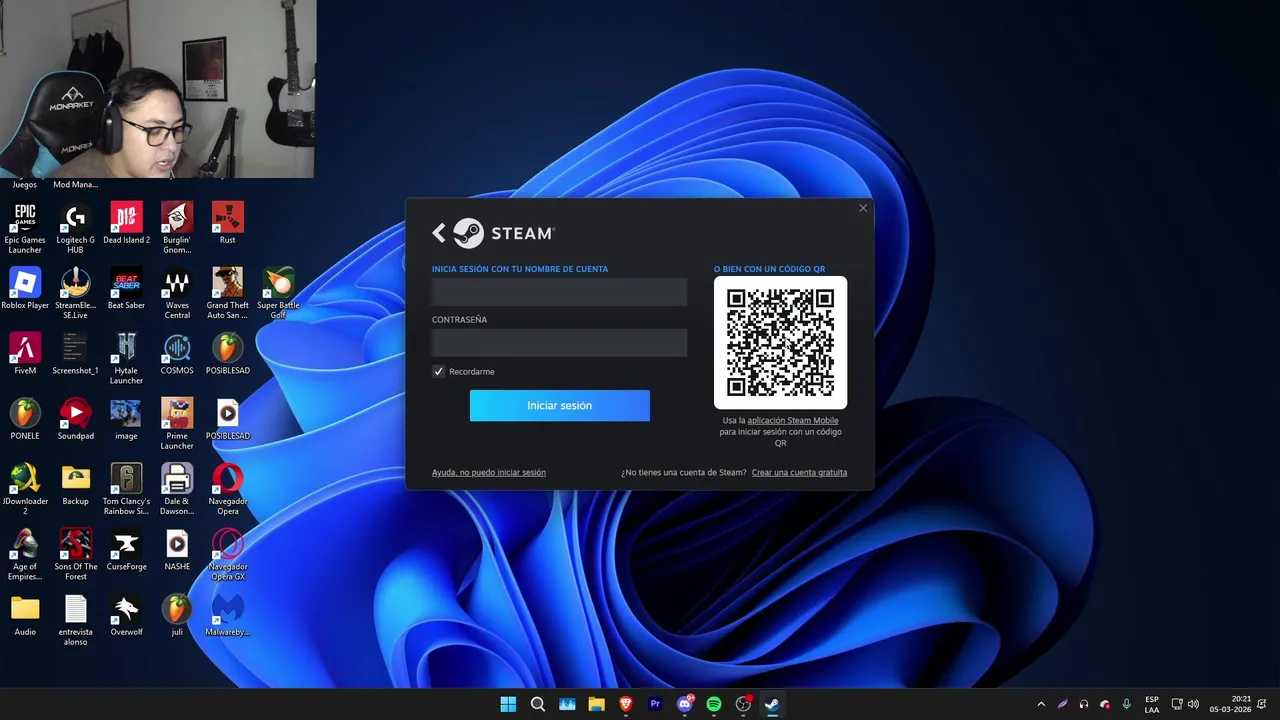Open Premiere Pro from taskbar
This screenshot has width=1280, height=720.
click(655, 704)
